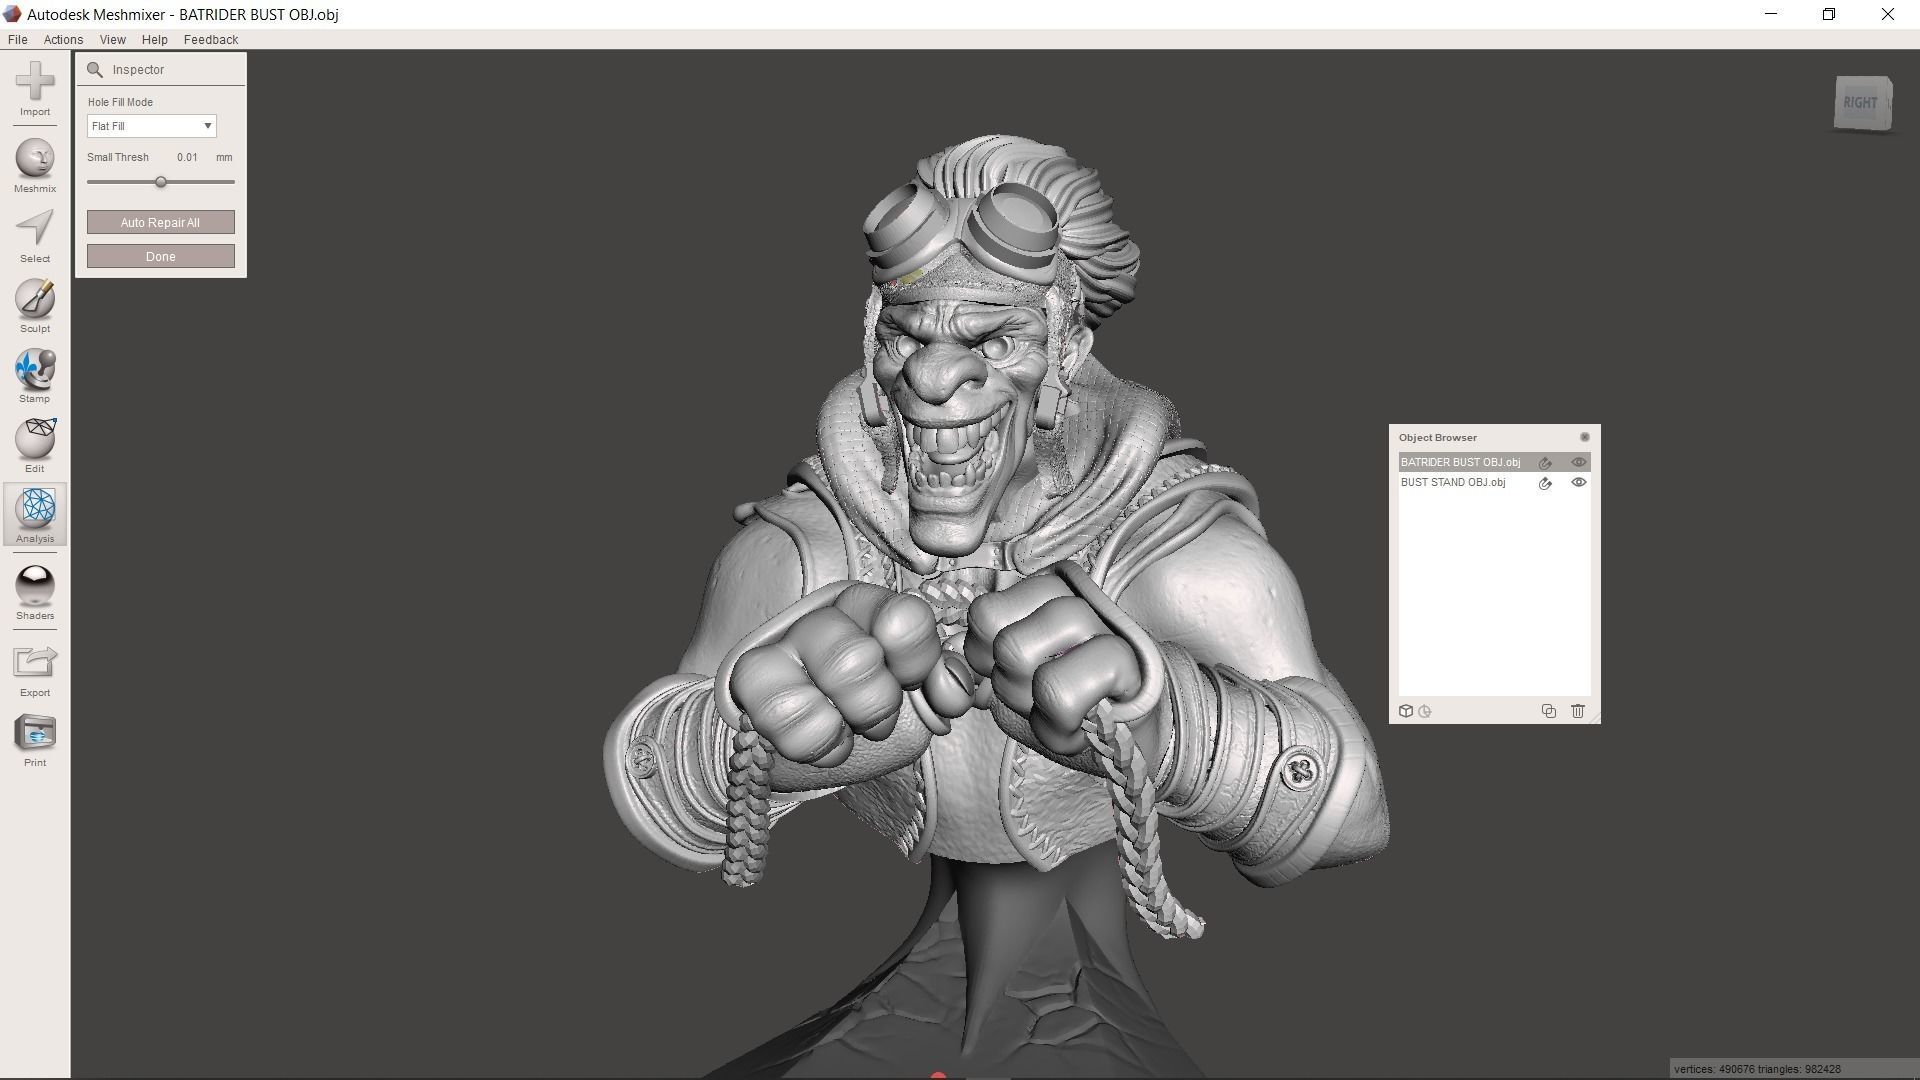1920x1080 pixels.
Task: Click the RIGHT view cube
Action: point(1862,102)
